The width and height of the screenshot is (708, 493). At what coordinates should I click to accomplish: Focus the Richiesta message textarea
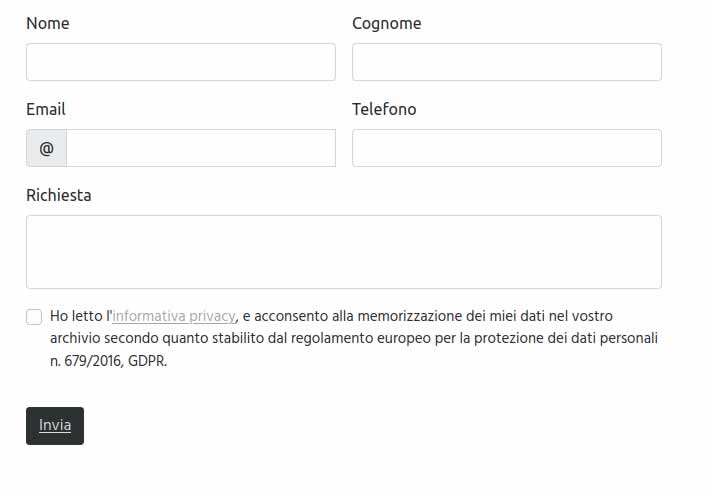[343, 252]
